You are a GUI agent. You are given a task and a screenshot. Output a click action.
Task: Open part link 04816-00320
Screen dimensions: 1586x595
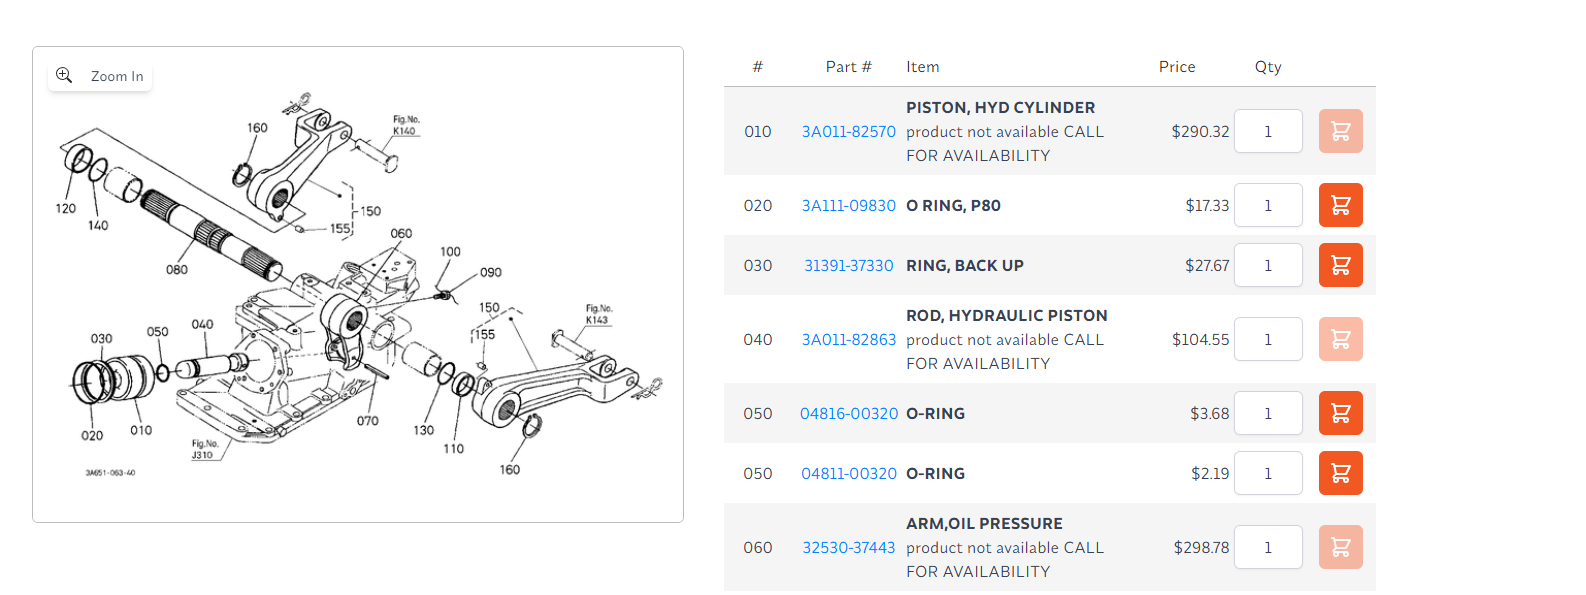click(848, 414)
